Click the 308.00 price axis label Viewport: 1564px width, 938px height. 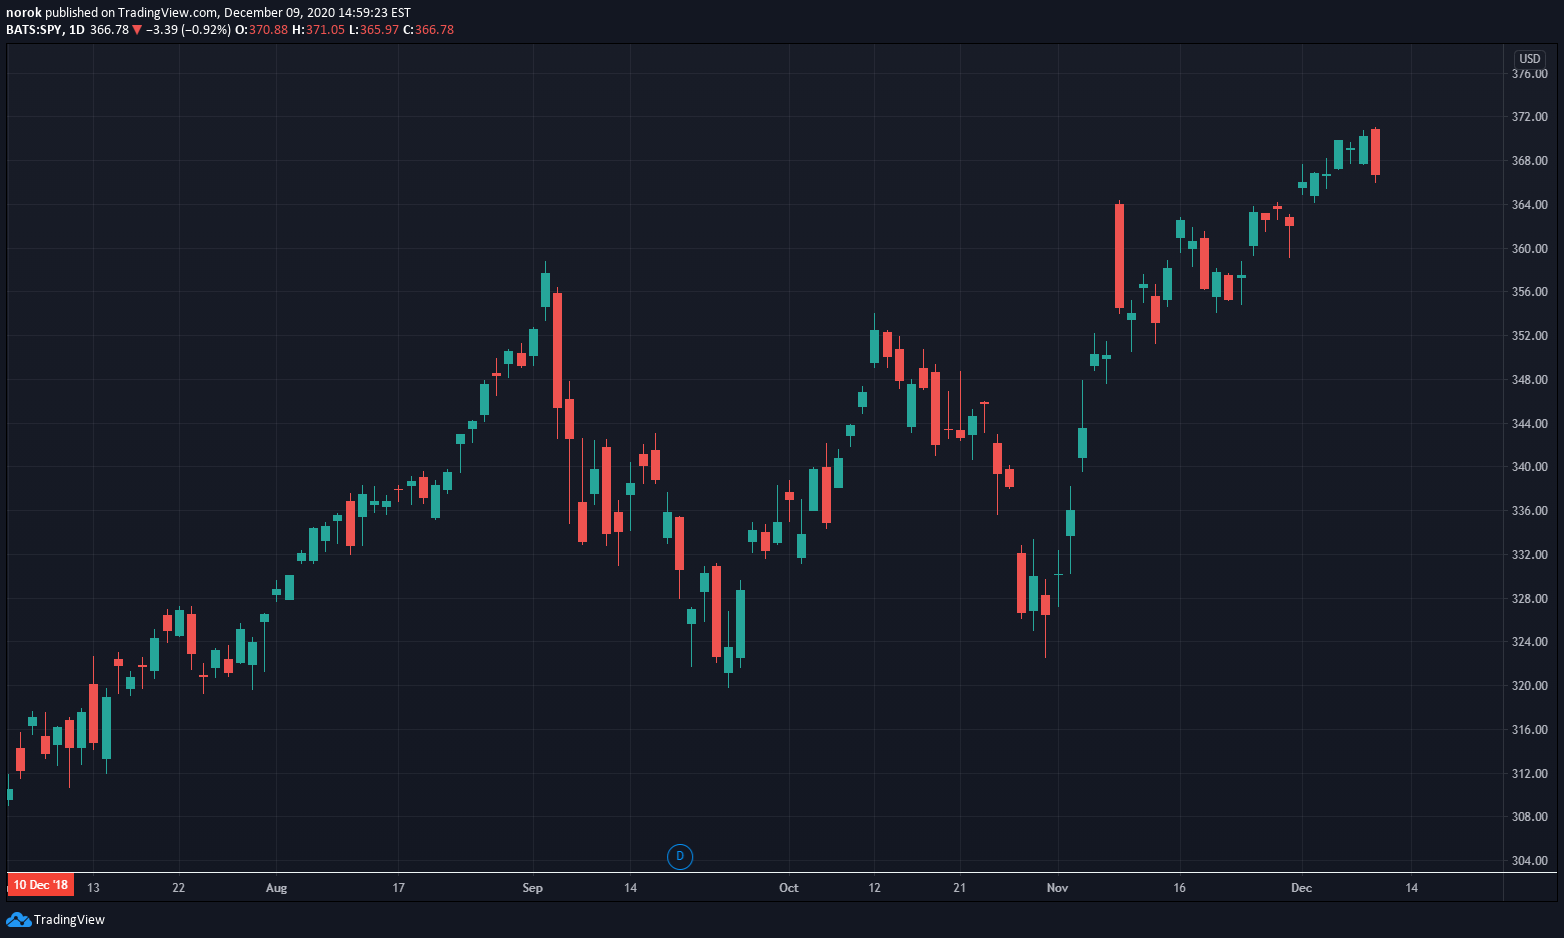pos(1529,817)
